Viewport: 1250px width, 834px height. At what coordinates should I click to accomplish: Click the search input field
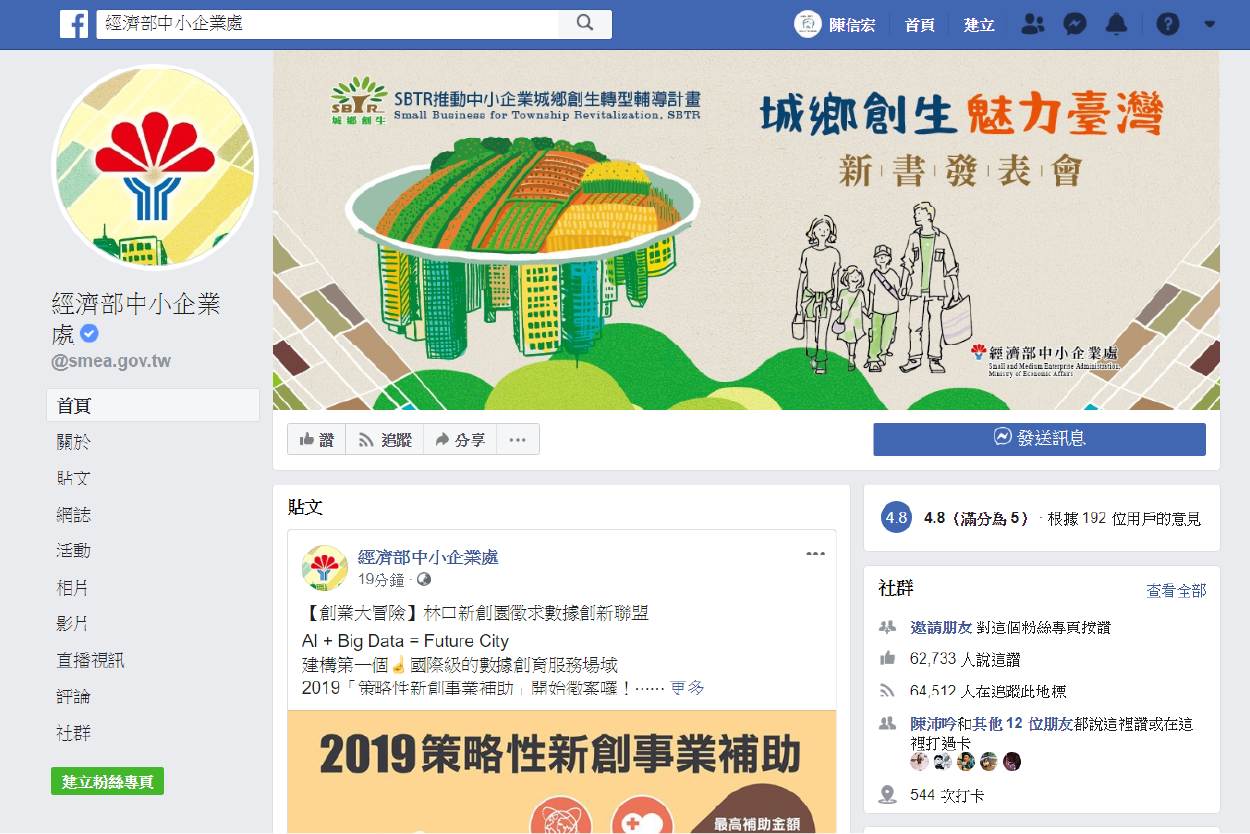[x=327, y=24]
